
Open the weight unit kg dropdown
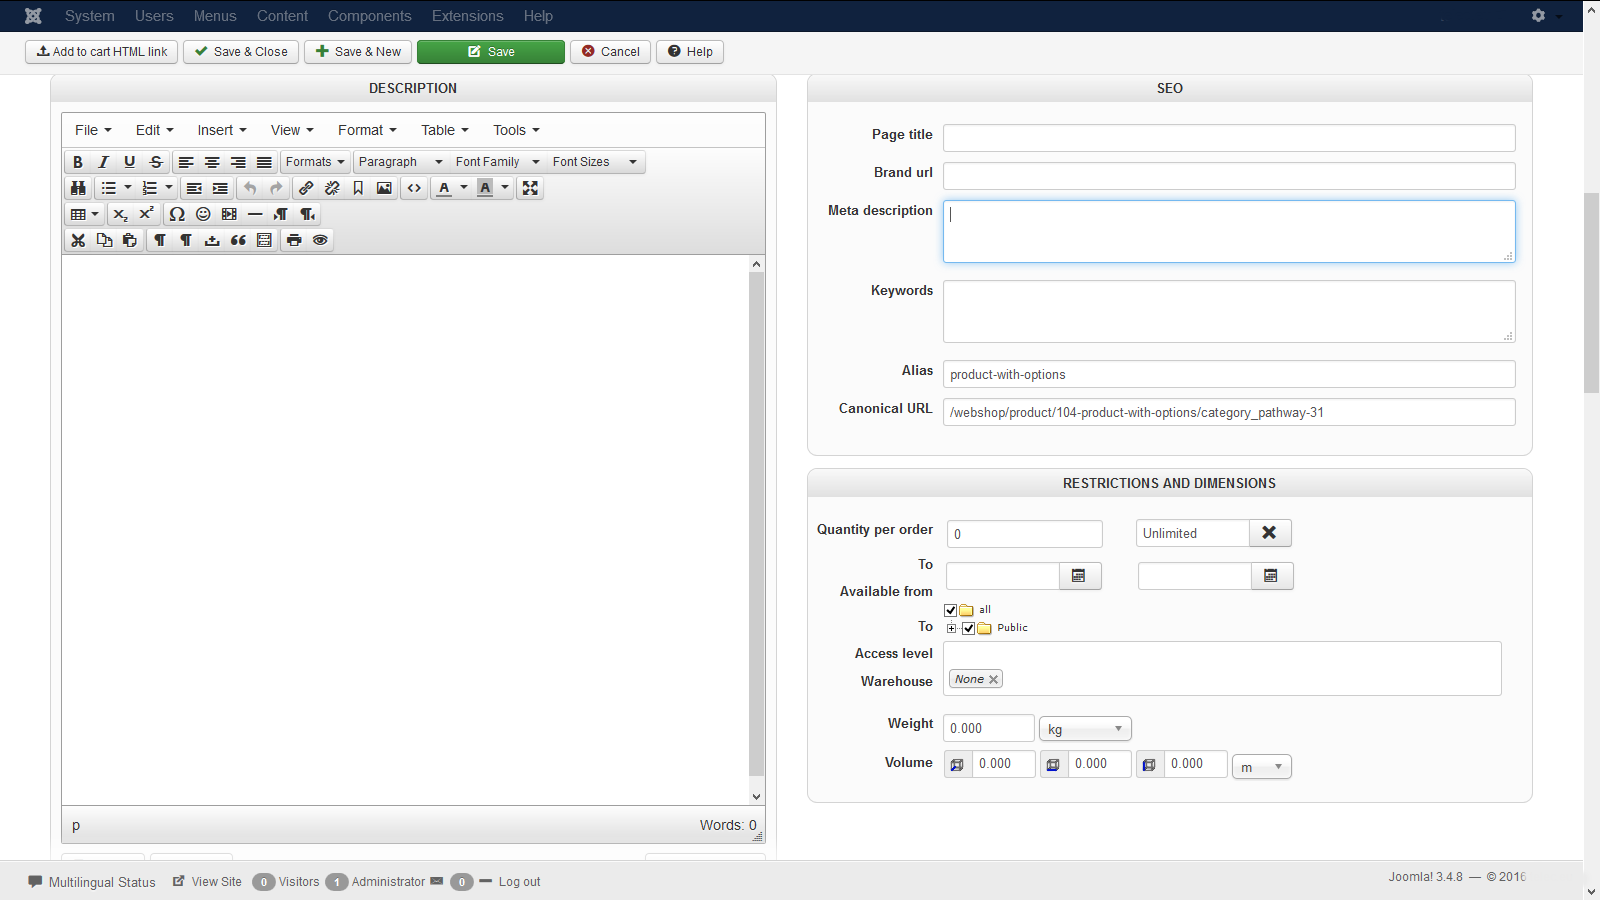[x=1085, y=729]
